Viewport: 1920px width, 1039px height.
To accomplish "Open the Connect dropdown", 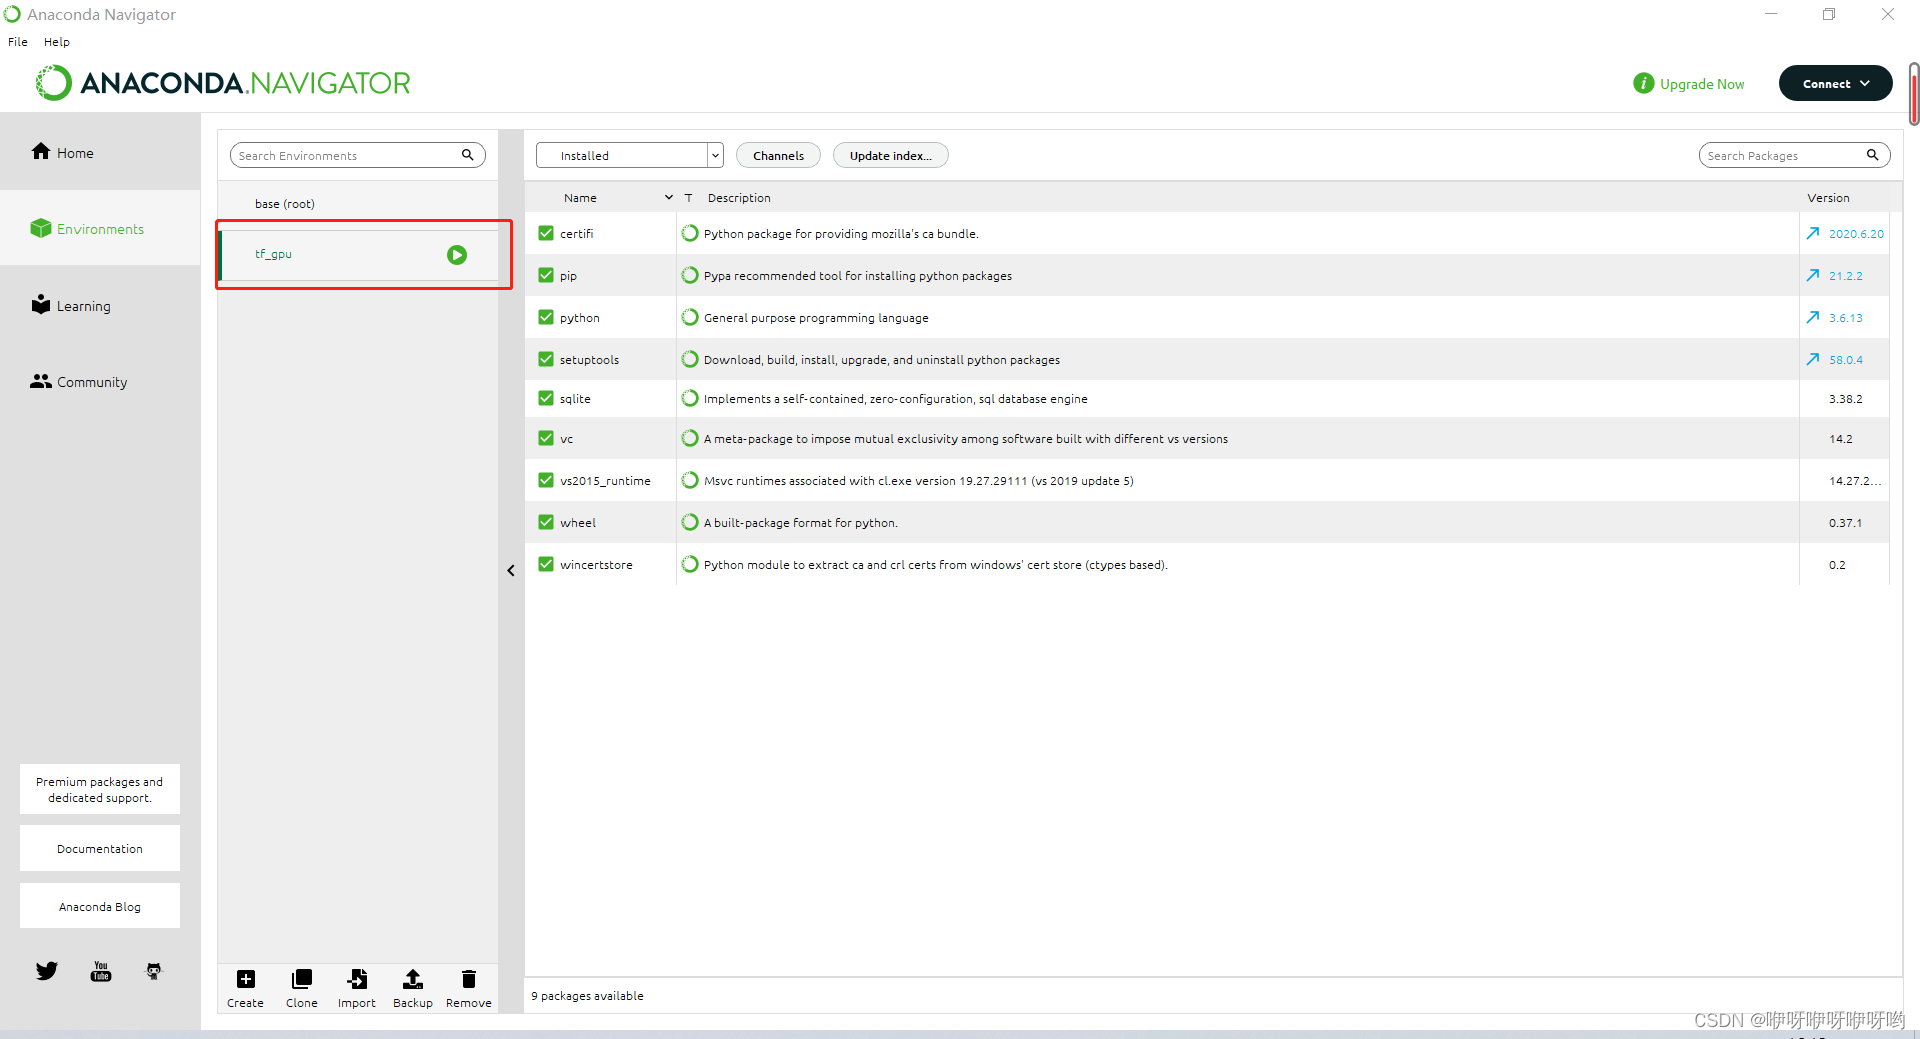I will 1835,83.
